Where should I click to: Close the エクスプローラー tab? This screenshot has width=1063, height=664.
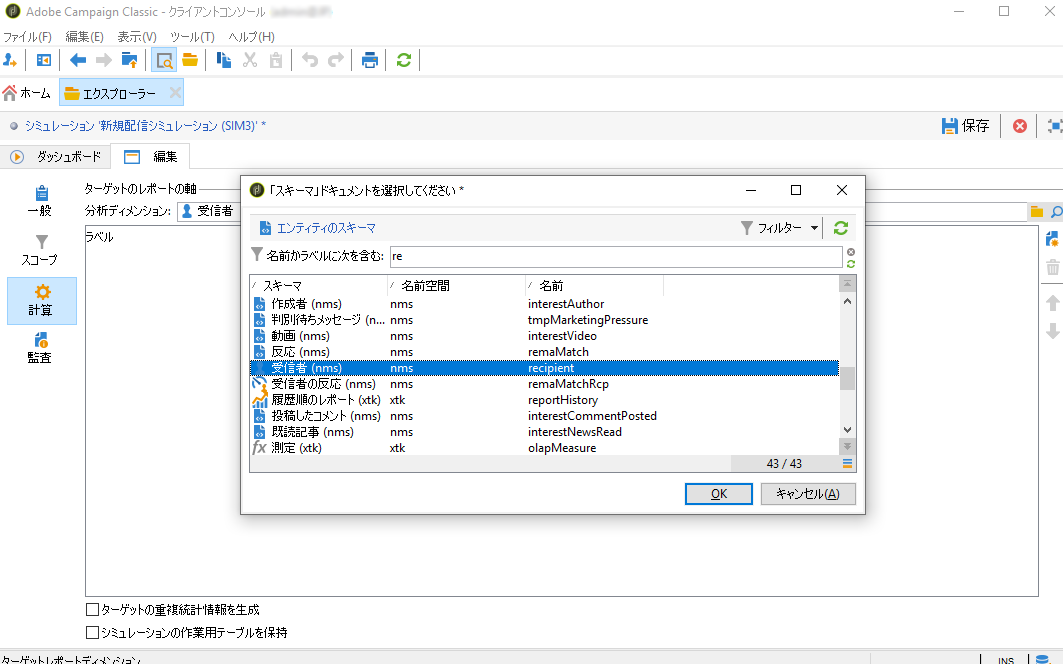176,92
